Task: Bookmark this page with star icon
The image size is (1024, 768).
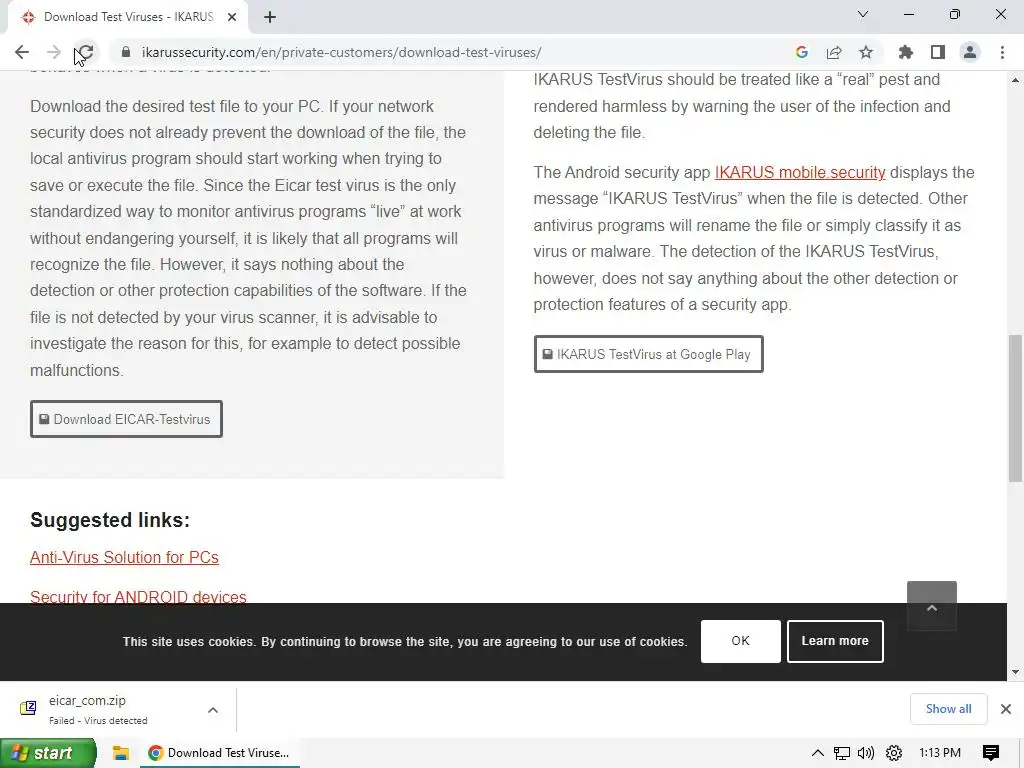Action: pos(866,52)
